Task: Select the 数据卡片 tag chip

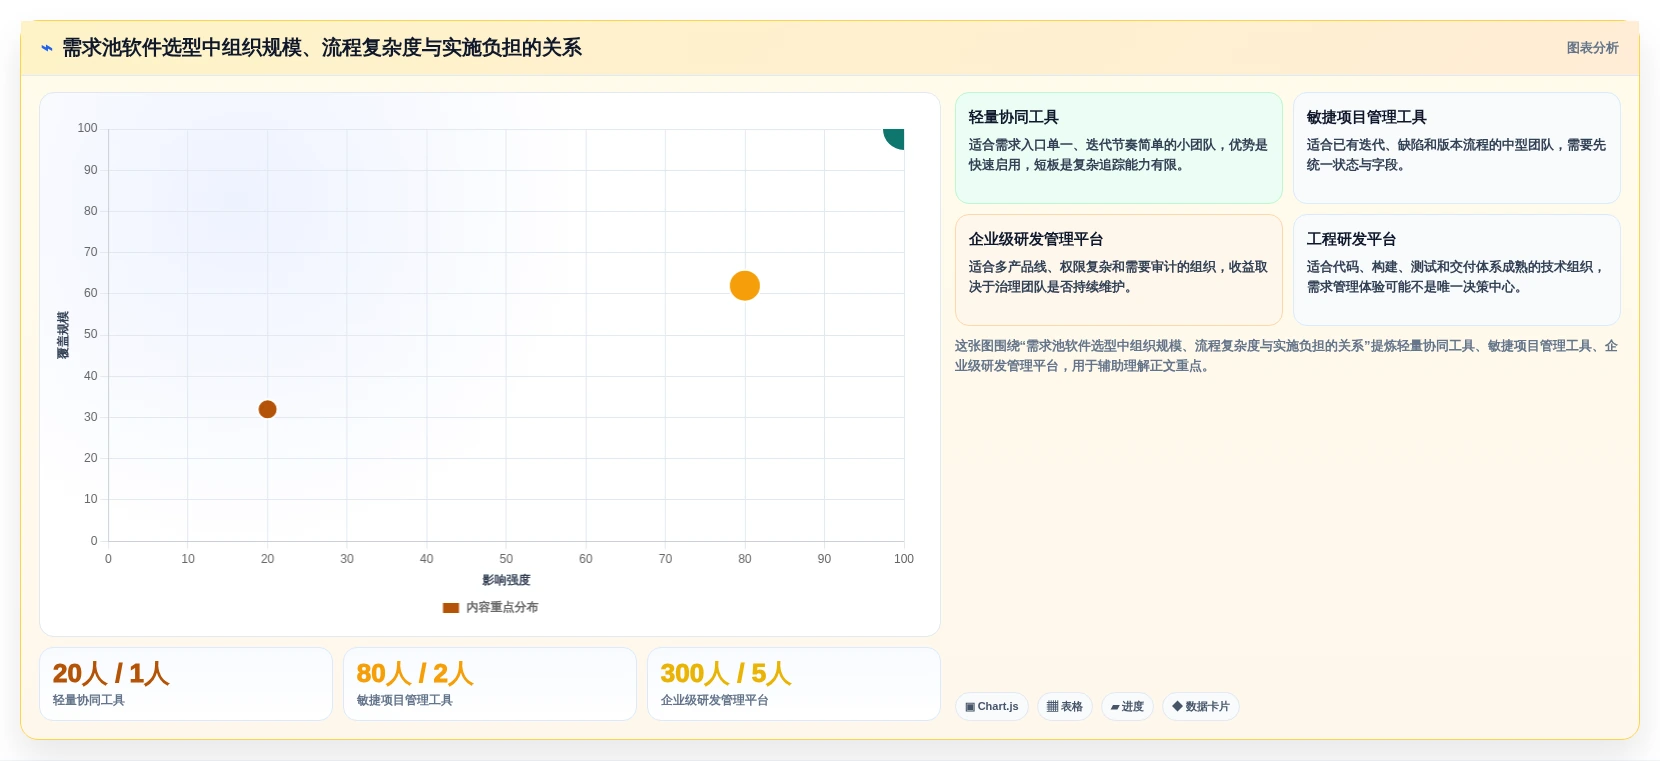Action: tap(1201, 706)
